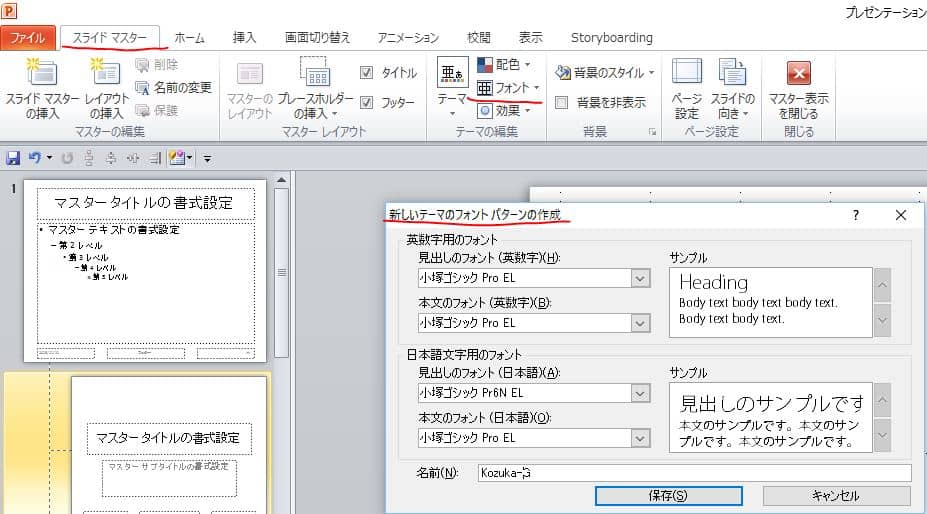Enable the 背景を非表示 checkbox
The image size is (927, 514).
[x=562, y=102]
